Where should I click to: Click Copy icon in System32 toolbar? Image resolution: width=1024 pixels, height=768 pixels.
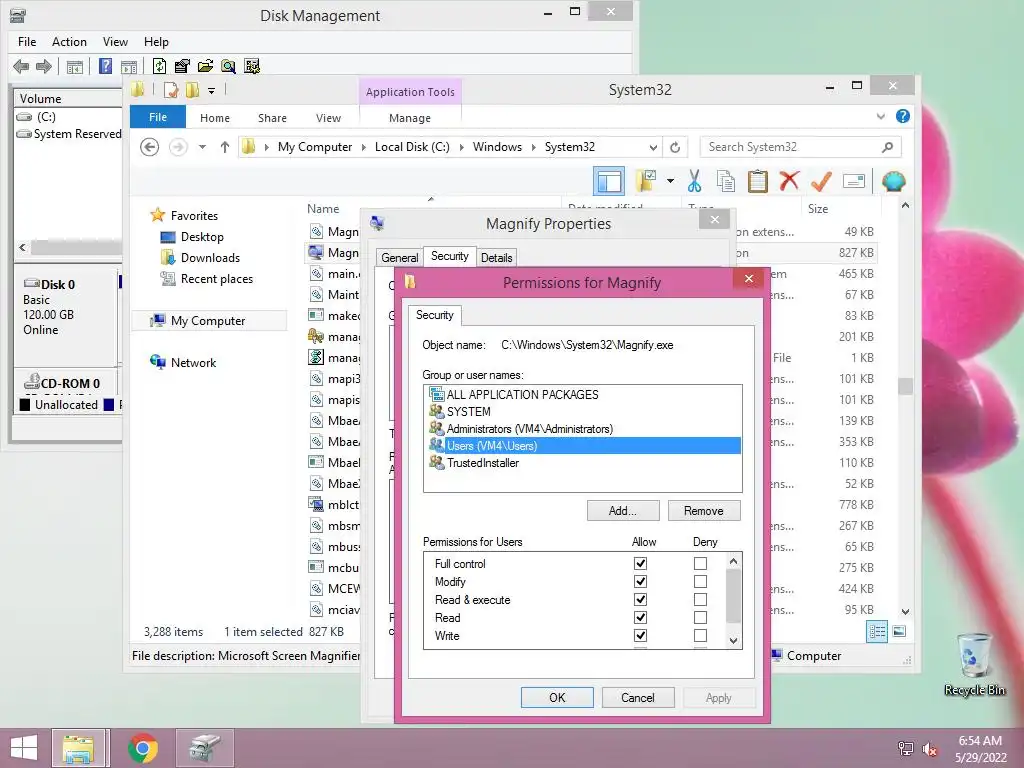(726, 181)
